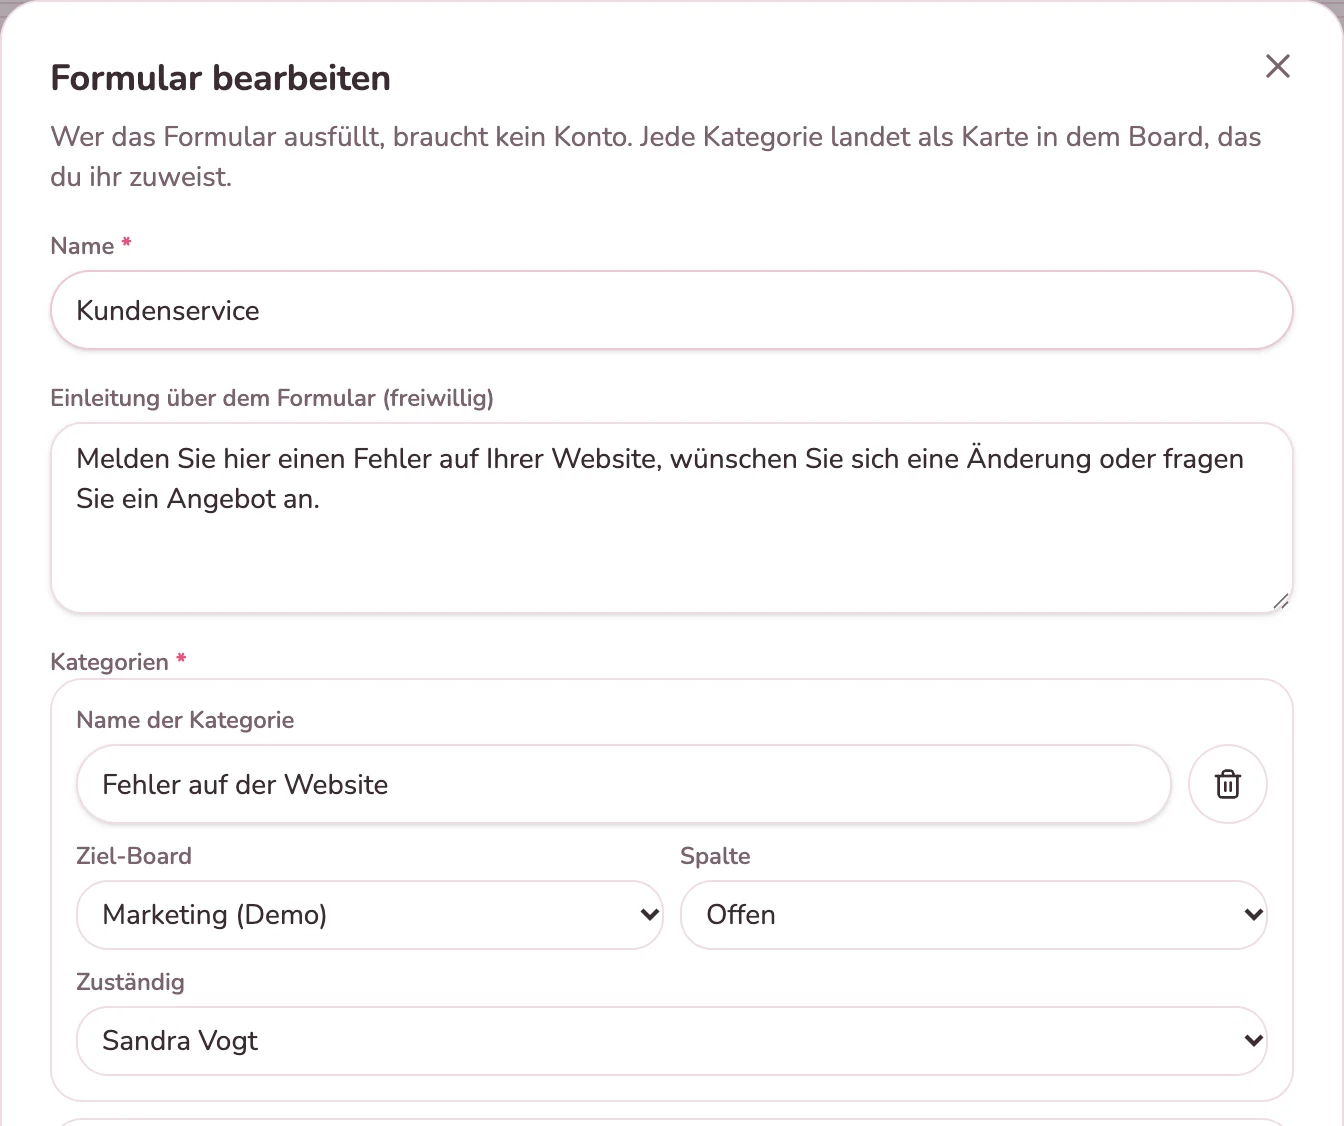
Task: Close the Formular bearbeiten dialog
Action: point(1277,66)
